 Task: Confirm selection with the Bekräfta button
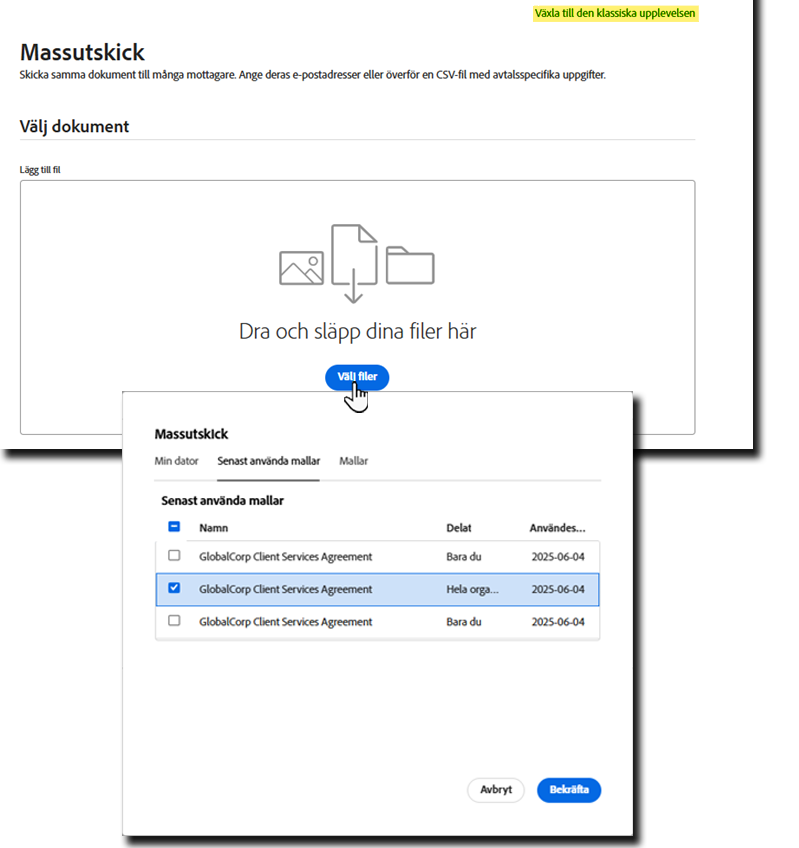click(569, 789)
